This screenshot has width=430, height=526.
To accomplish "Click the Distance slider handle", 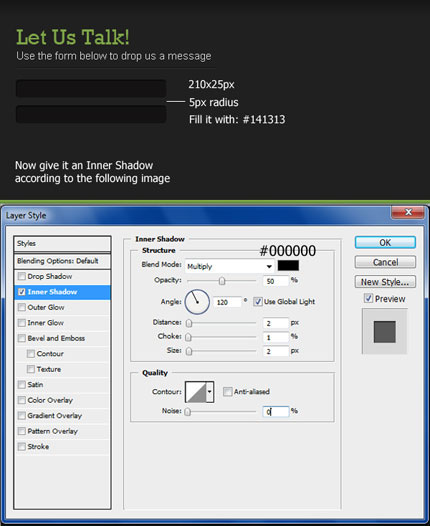I will click(189, 323).
